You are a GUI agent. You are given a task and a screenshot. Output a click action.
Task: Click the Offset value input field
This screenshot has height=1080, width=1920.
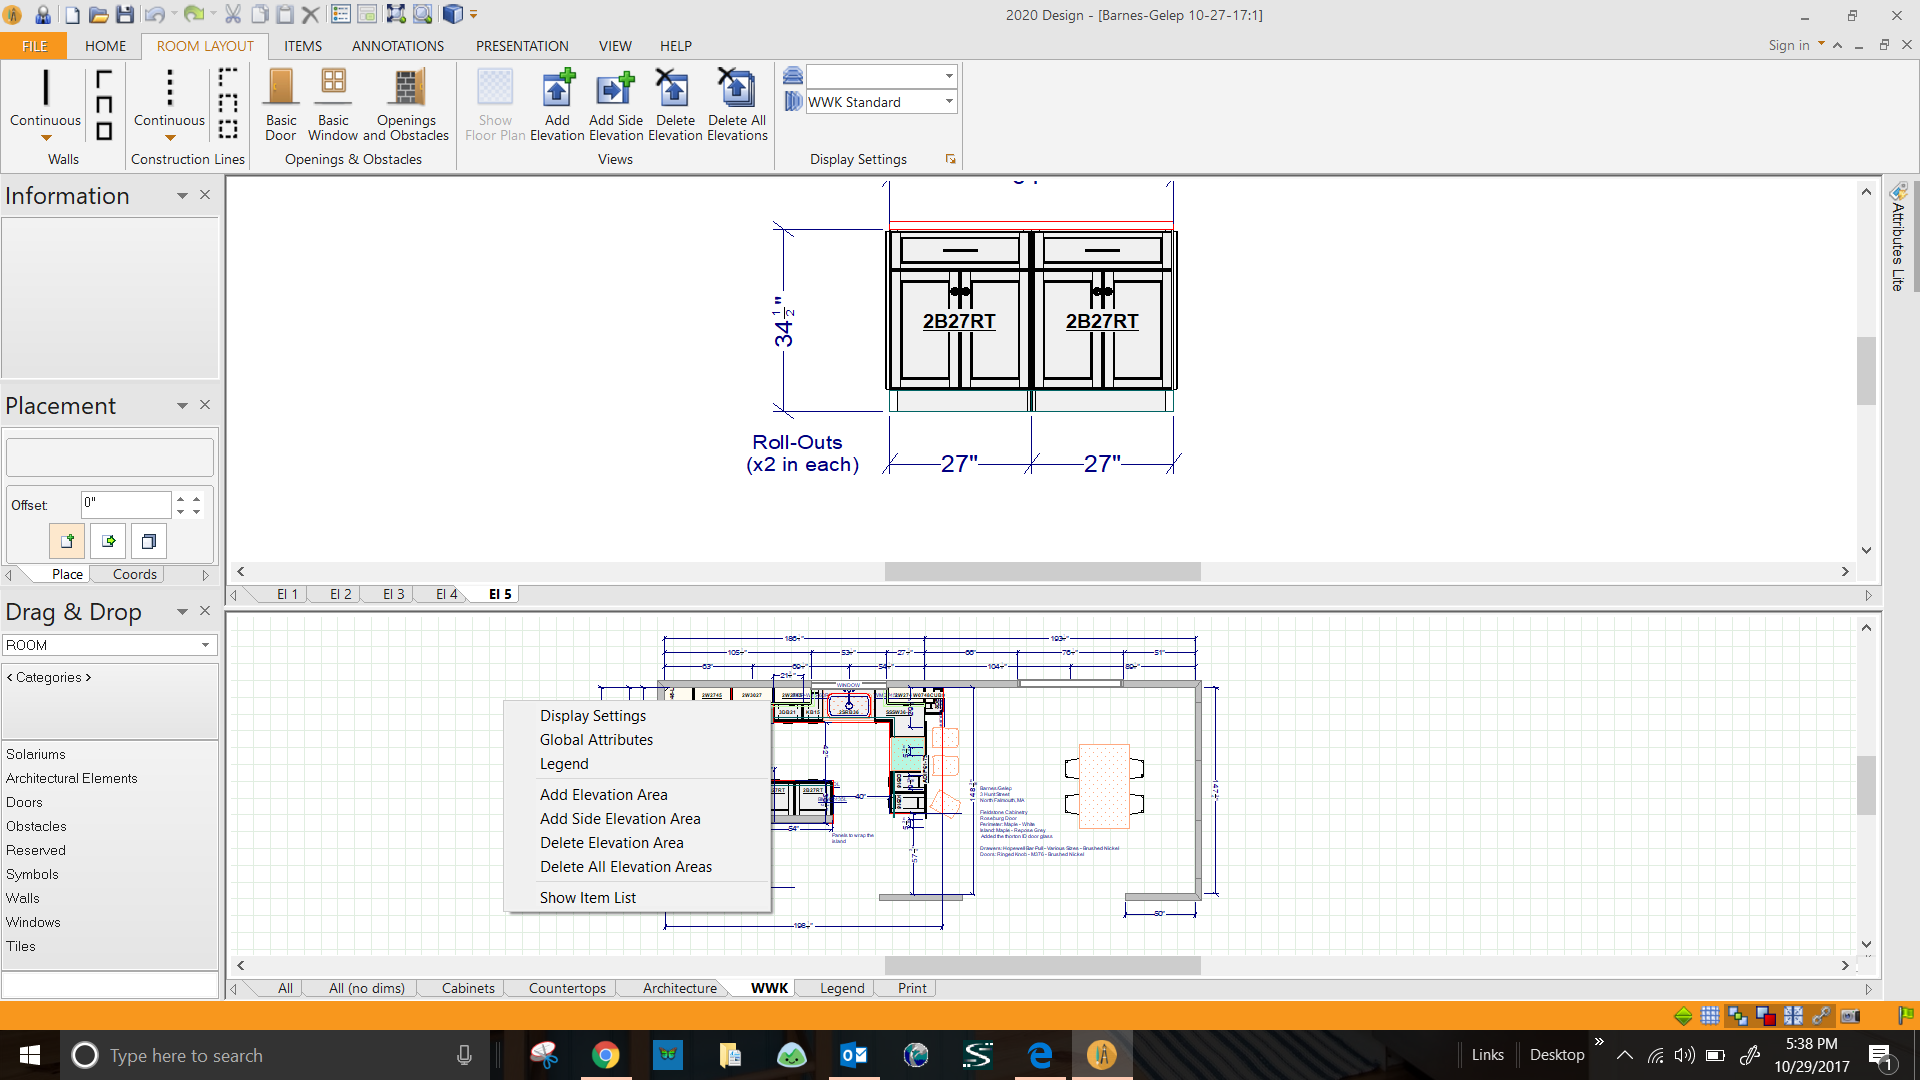pyautogui.click(x=126, y=504)
